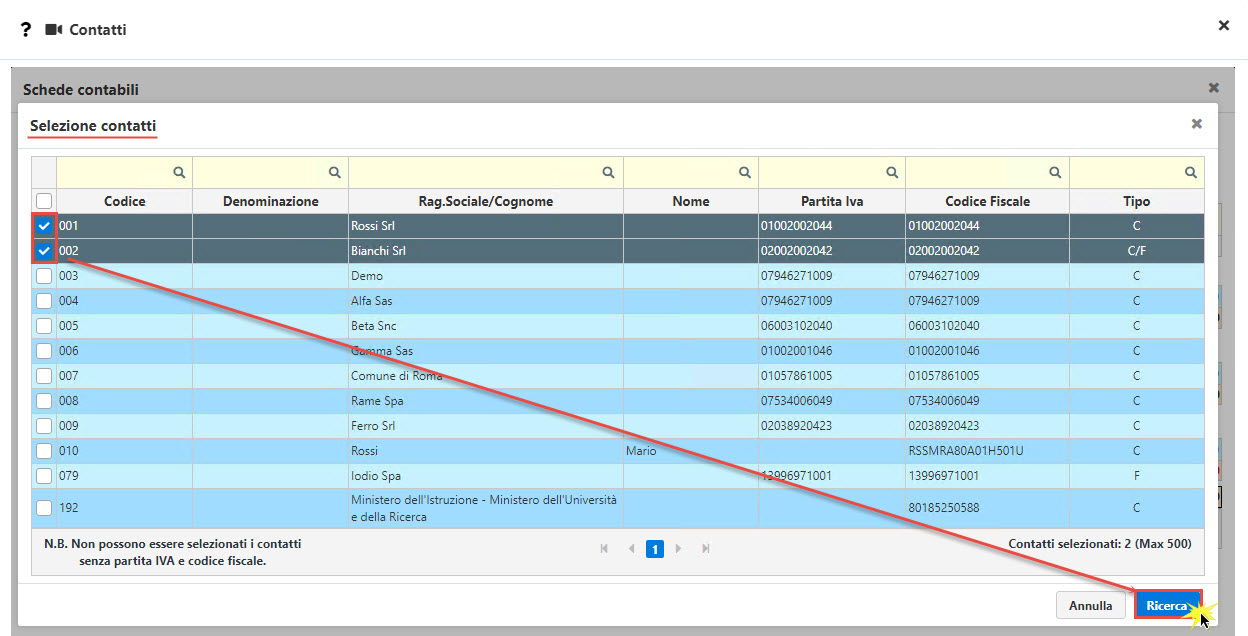Click search icon in Nome filter
Image resolution: width=1248 pixels, height=636 pixels.
pos(744,172)
